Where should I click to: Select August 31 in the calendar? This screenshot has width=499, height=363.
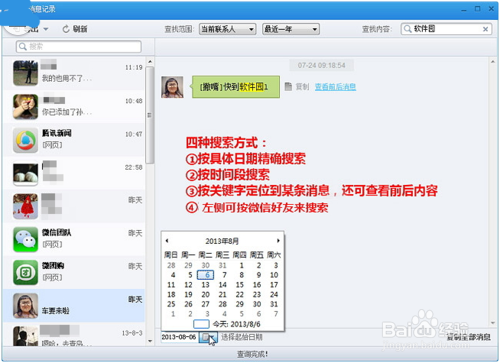point(274,304)
